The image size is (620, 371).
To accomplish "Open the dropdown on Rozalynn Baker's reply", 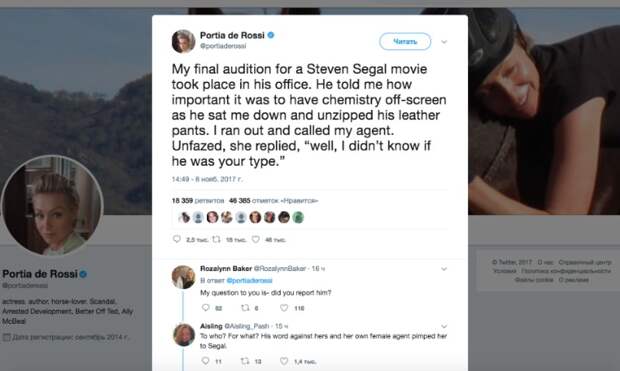I will [444, 269].
